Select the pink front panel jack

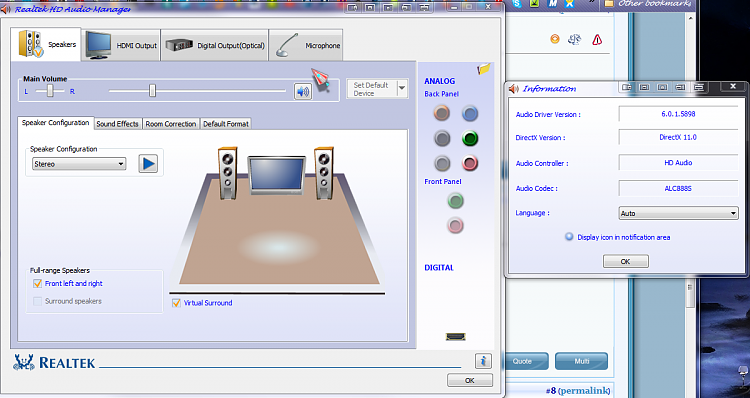tap(455, 225)
